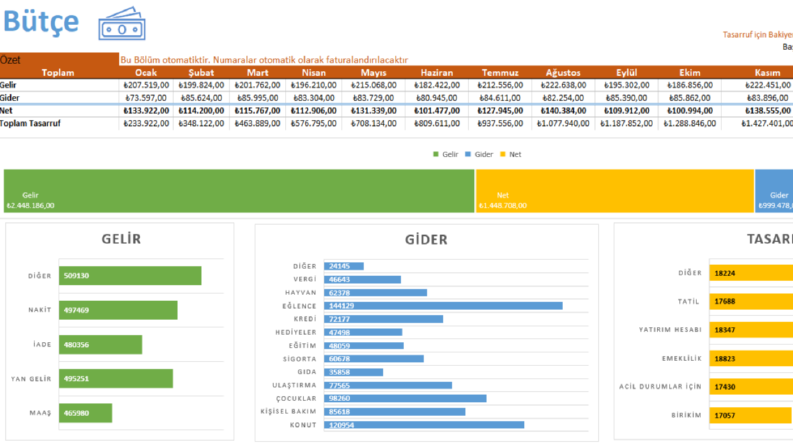The height and width of the screenshot is (446, 793).
Task: Click the blue Gider legend swatch
Action: click(x=468, y=154)
